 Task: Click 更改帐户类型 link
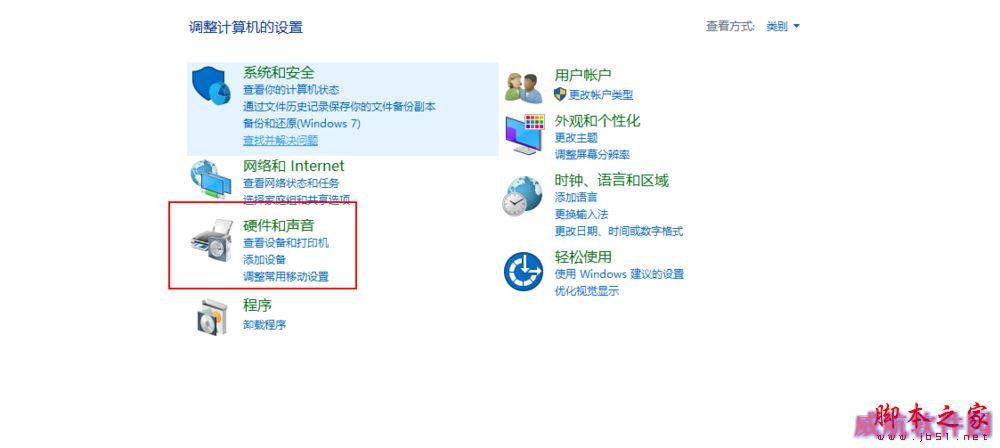click(601, 95)
